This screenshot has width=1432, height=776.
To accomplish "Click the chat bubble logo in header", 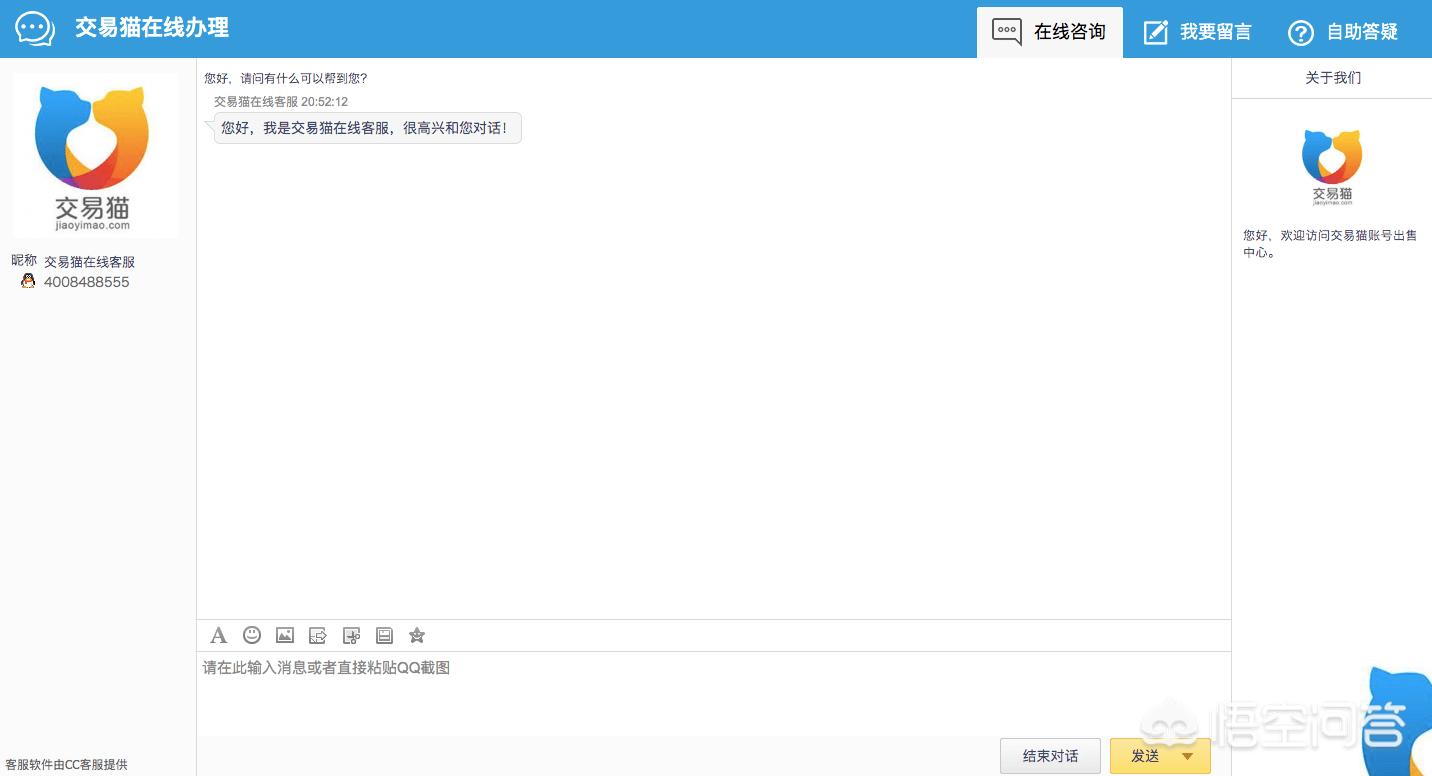I will [x=35, y=28].
